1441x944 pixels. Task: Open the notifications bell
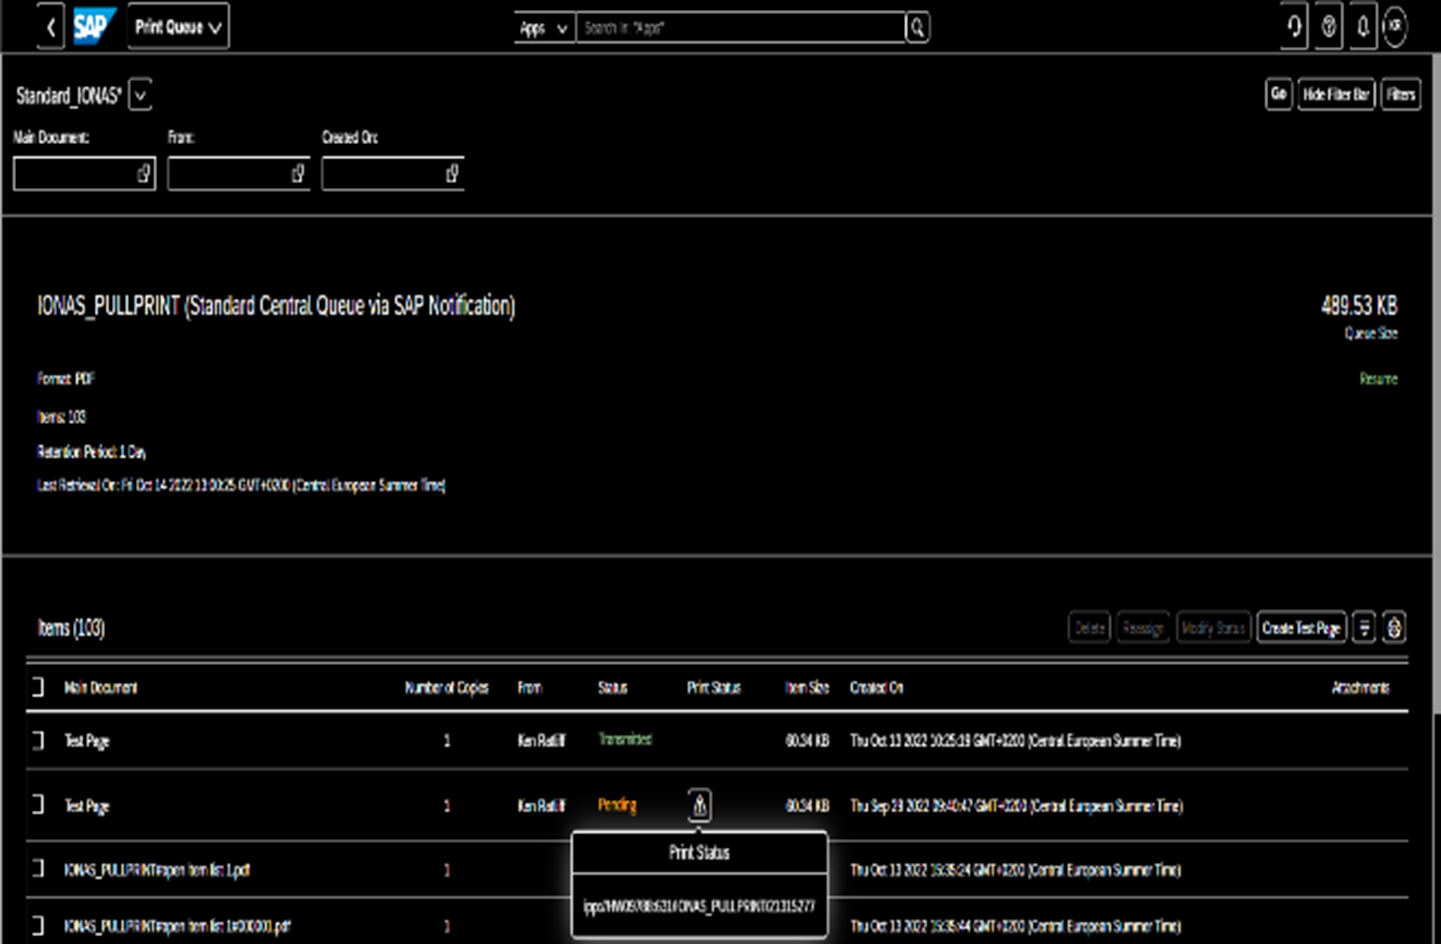pyautogui.click(x=1362, y=27)
